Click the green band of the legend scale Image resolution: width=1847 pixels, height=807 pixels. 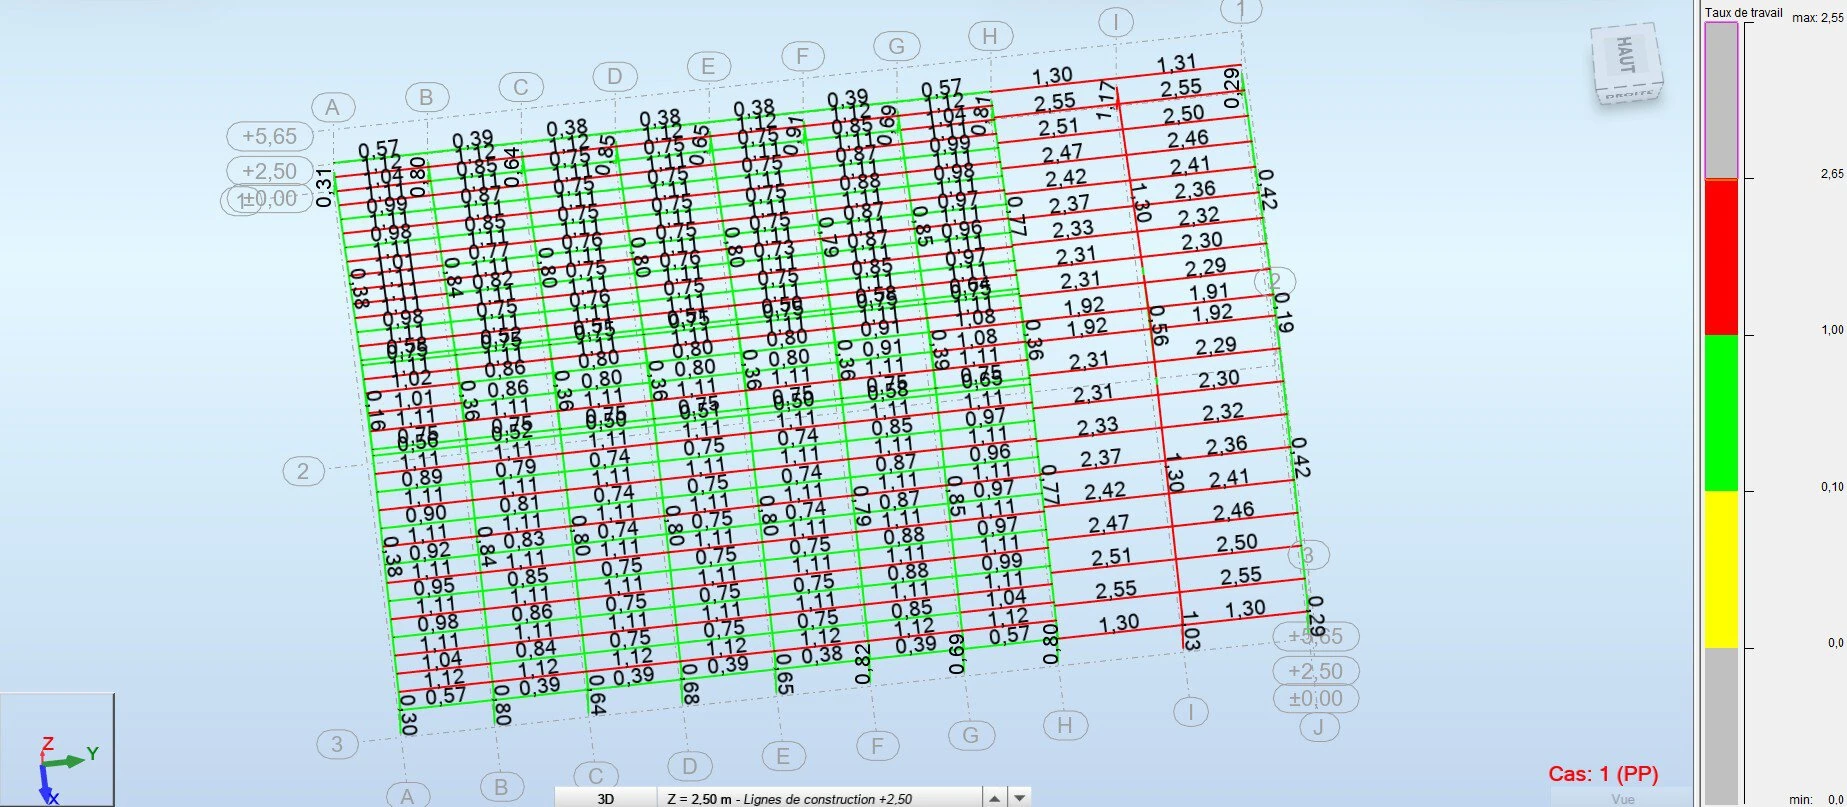click(1721, 413)
